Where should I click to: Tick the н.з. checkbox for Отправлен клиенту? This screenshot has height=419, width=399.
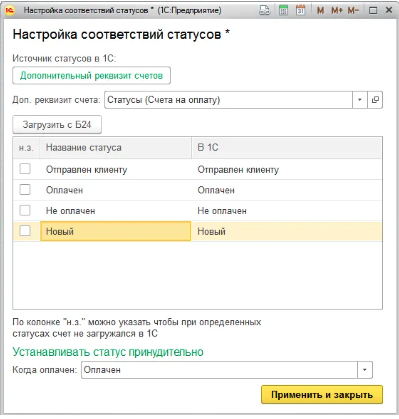[25, 169]
